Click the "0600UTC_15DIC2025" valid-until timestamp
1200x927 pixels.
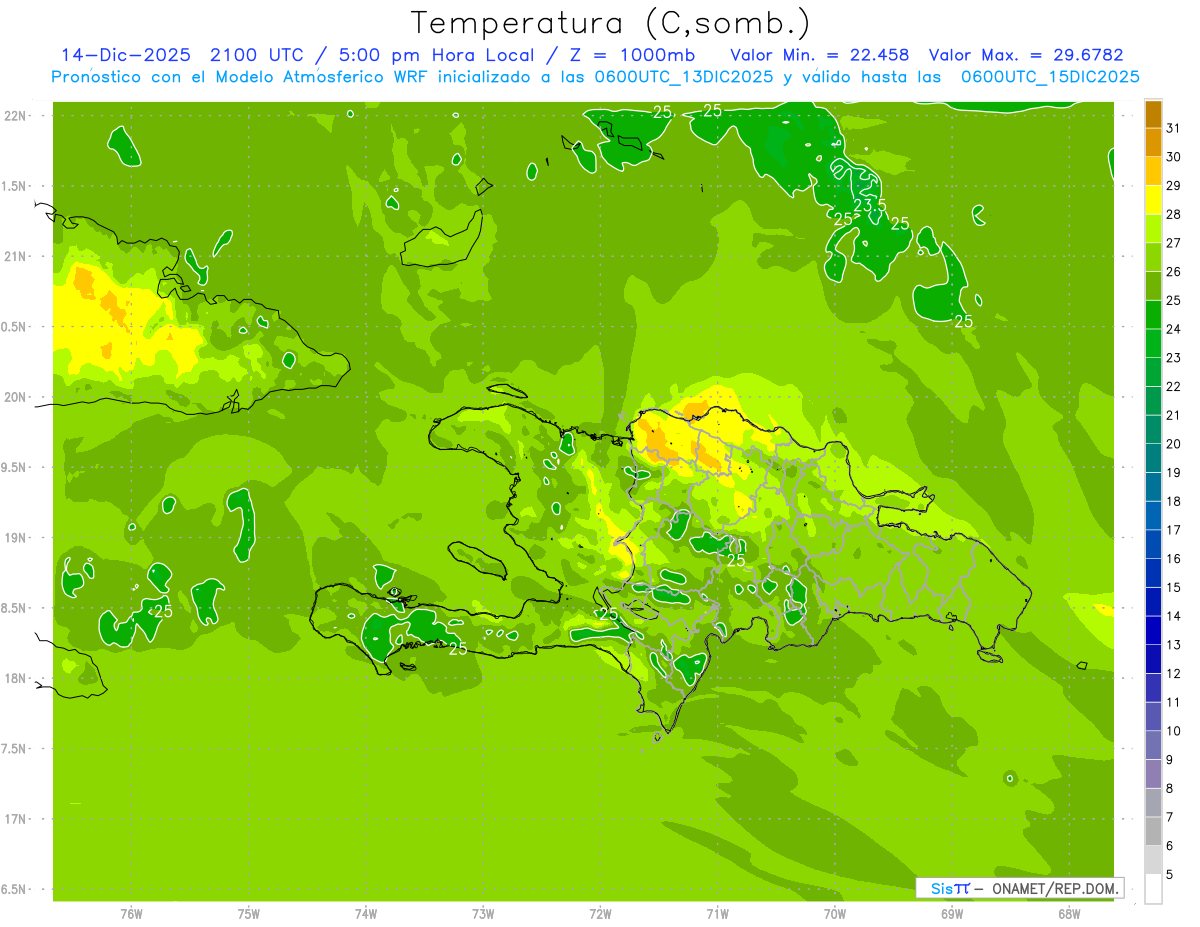1050,77
